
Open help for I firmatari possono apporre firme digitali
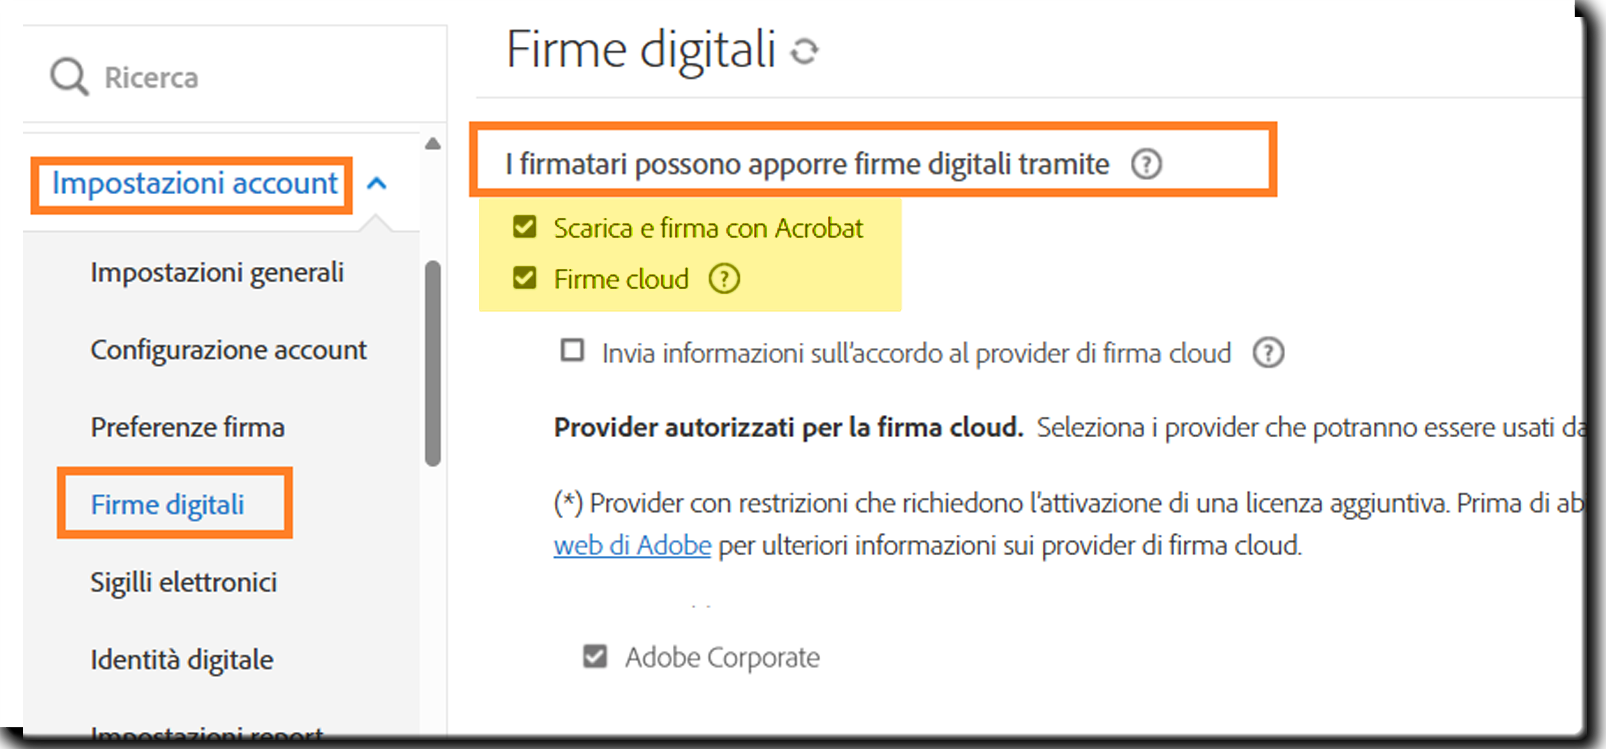point(1148,165)
